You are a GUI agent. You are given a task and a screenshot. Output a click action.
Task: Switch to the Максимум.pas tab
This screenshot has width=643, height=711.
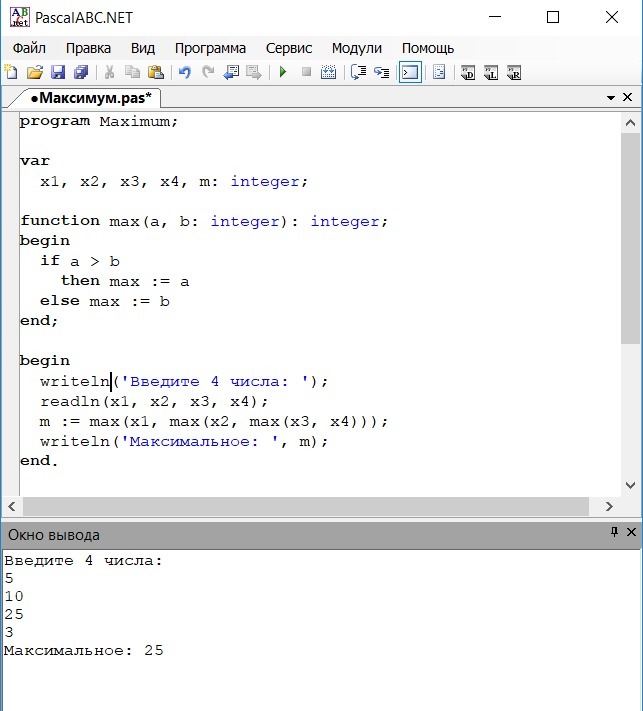click(x=88, y=98)
